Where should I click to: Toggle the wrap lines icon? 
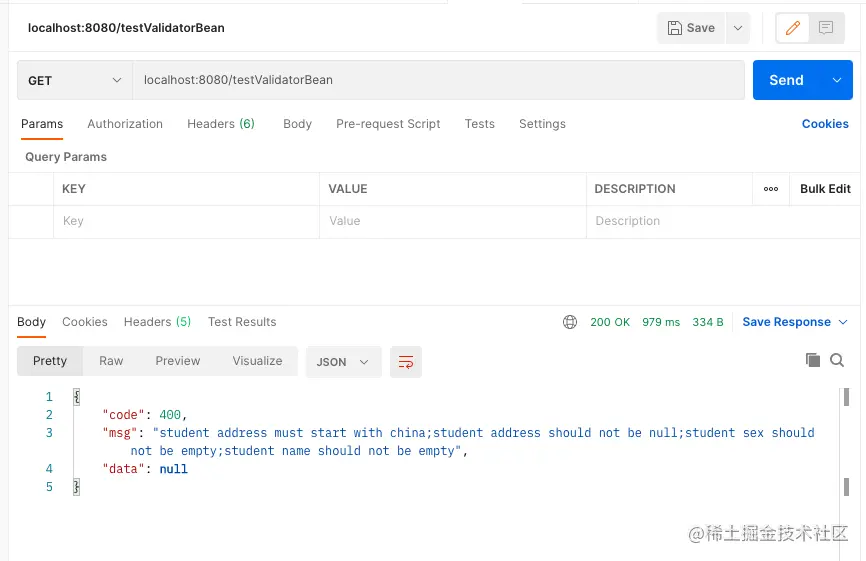coord(406,362)
